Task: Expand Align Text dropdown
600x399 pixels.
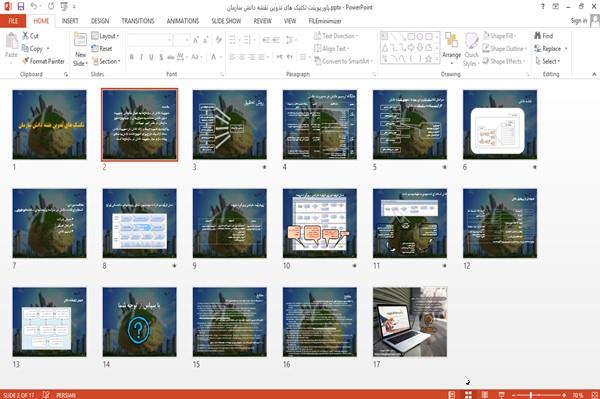Action: (331, 49)
